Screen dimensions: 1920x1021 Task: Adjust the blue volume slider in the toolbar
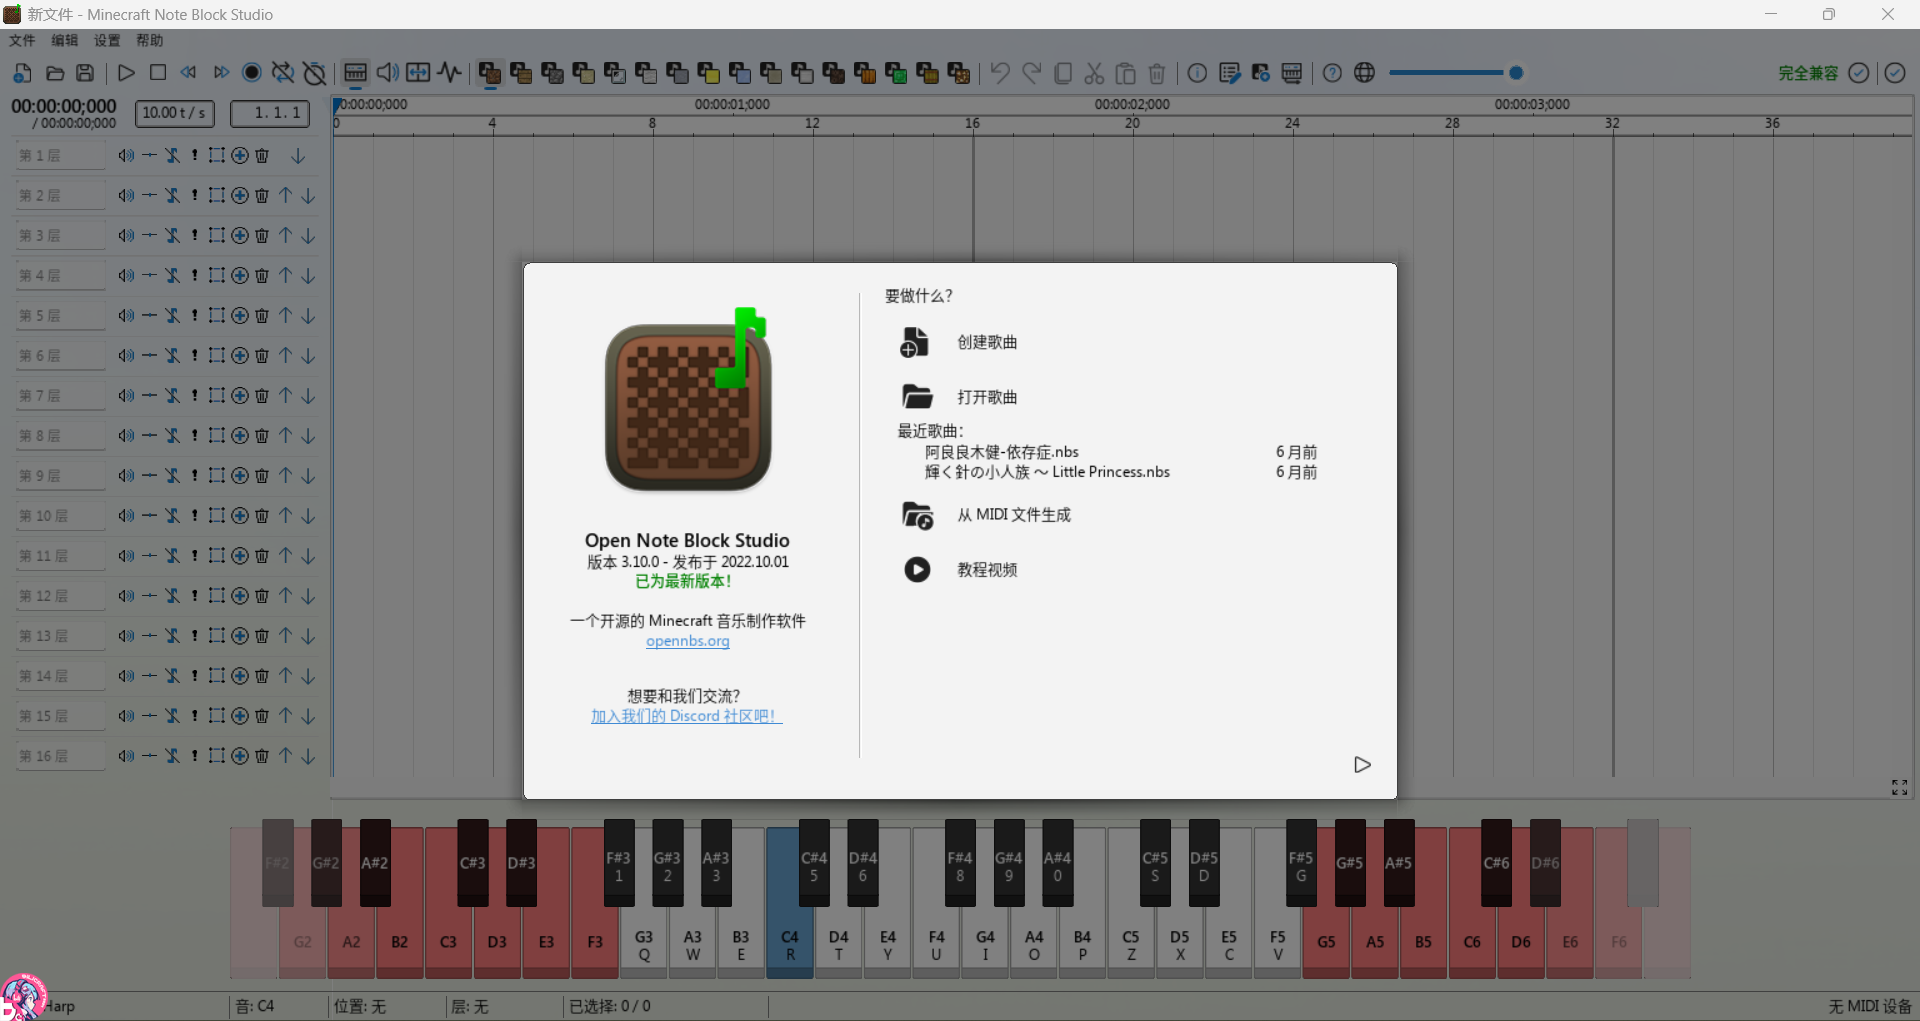coord(1455,73)
